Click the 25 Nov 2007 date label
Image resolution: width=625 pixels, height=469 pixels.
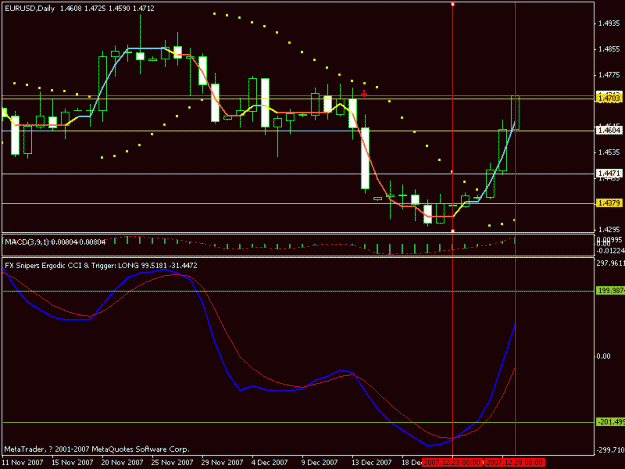[172, 463]
